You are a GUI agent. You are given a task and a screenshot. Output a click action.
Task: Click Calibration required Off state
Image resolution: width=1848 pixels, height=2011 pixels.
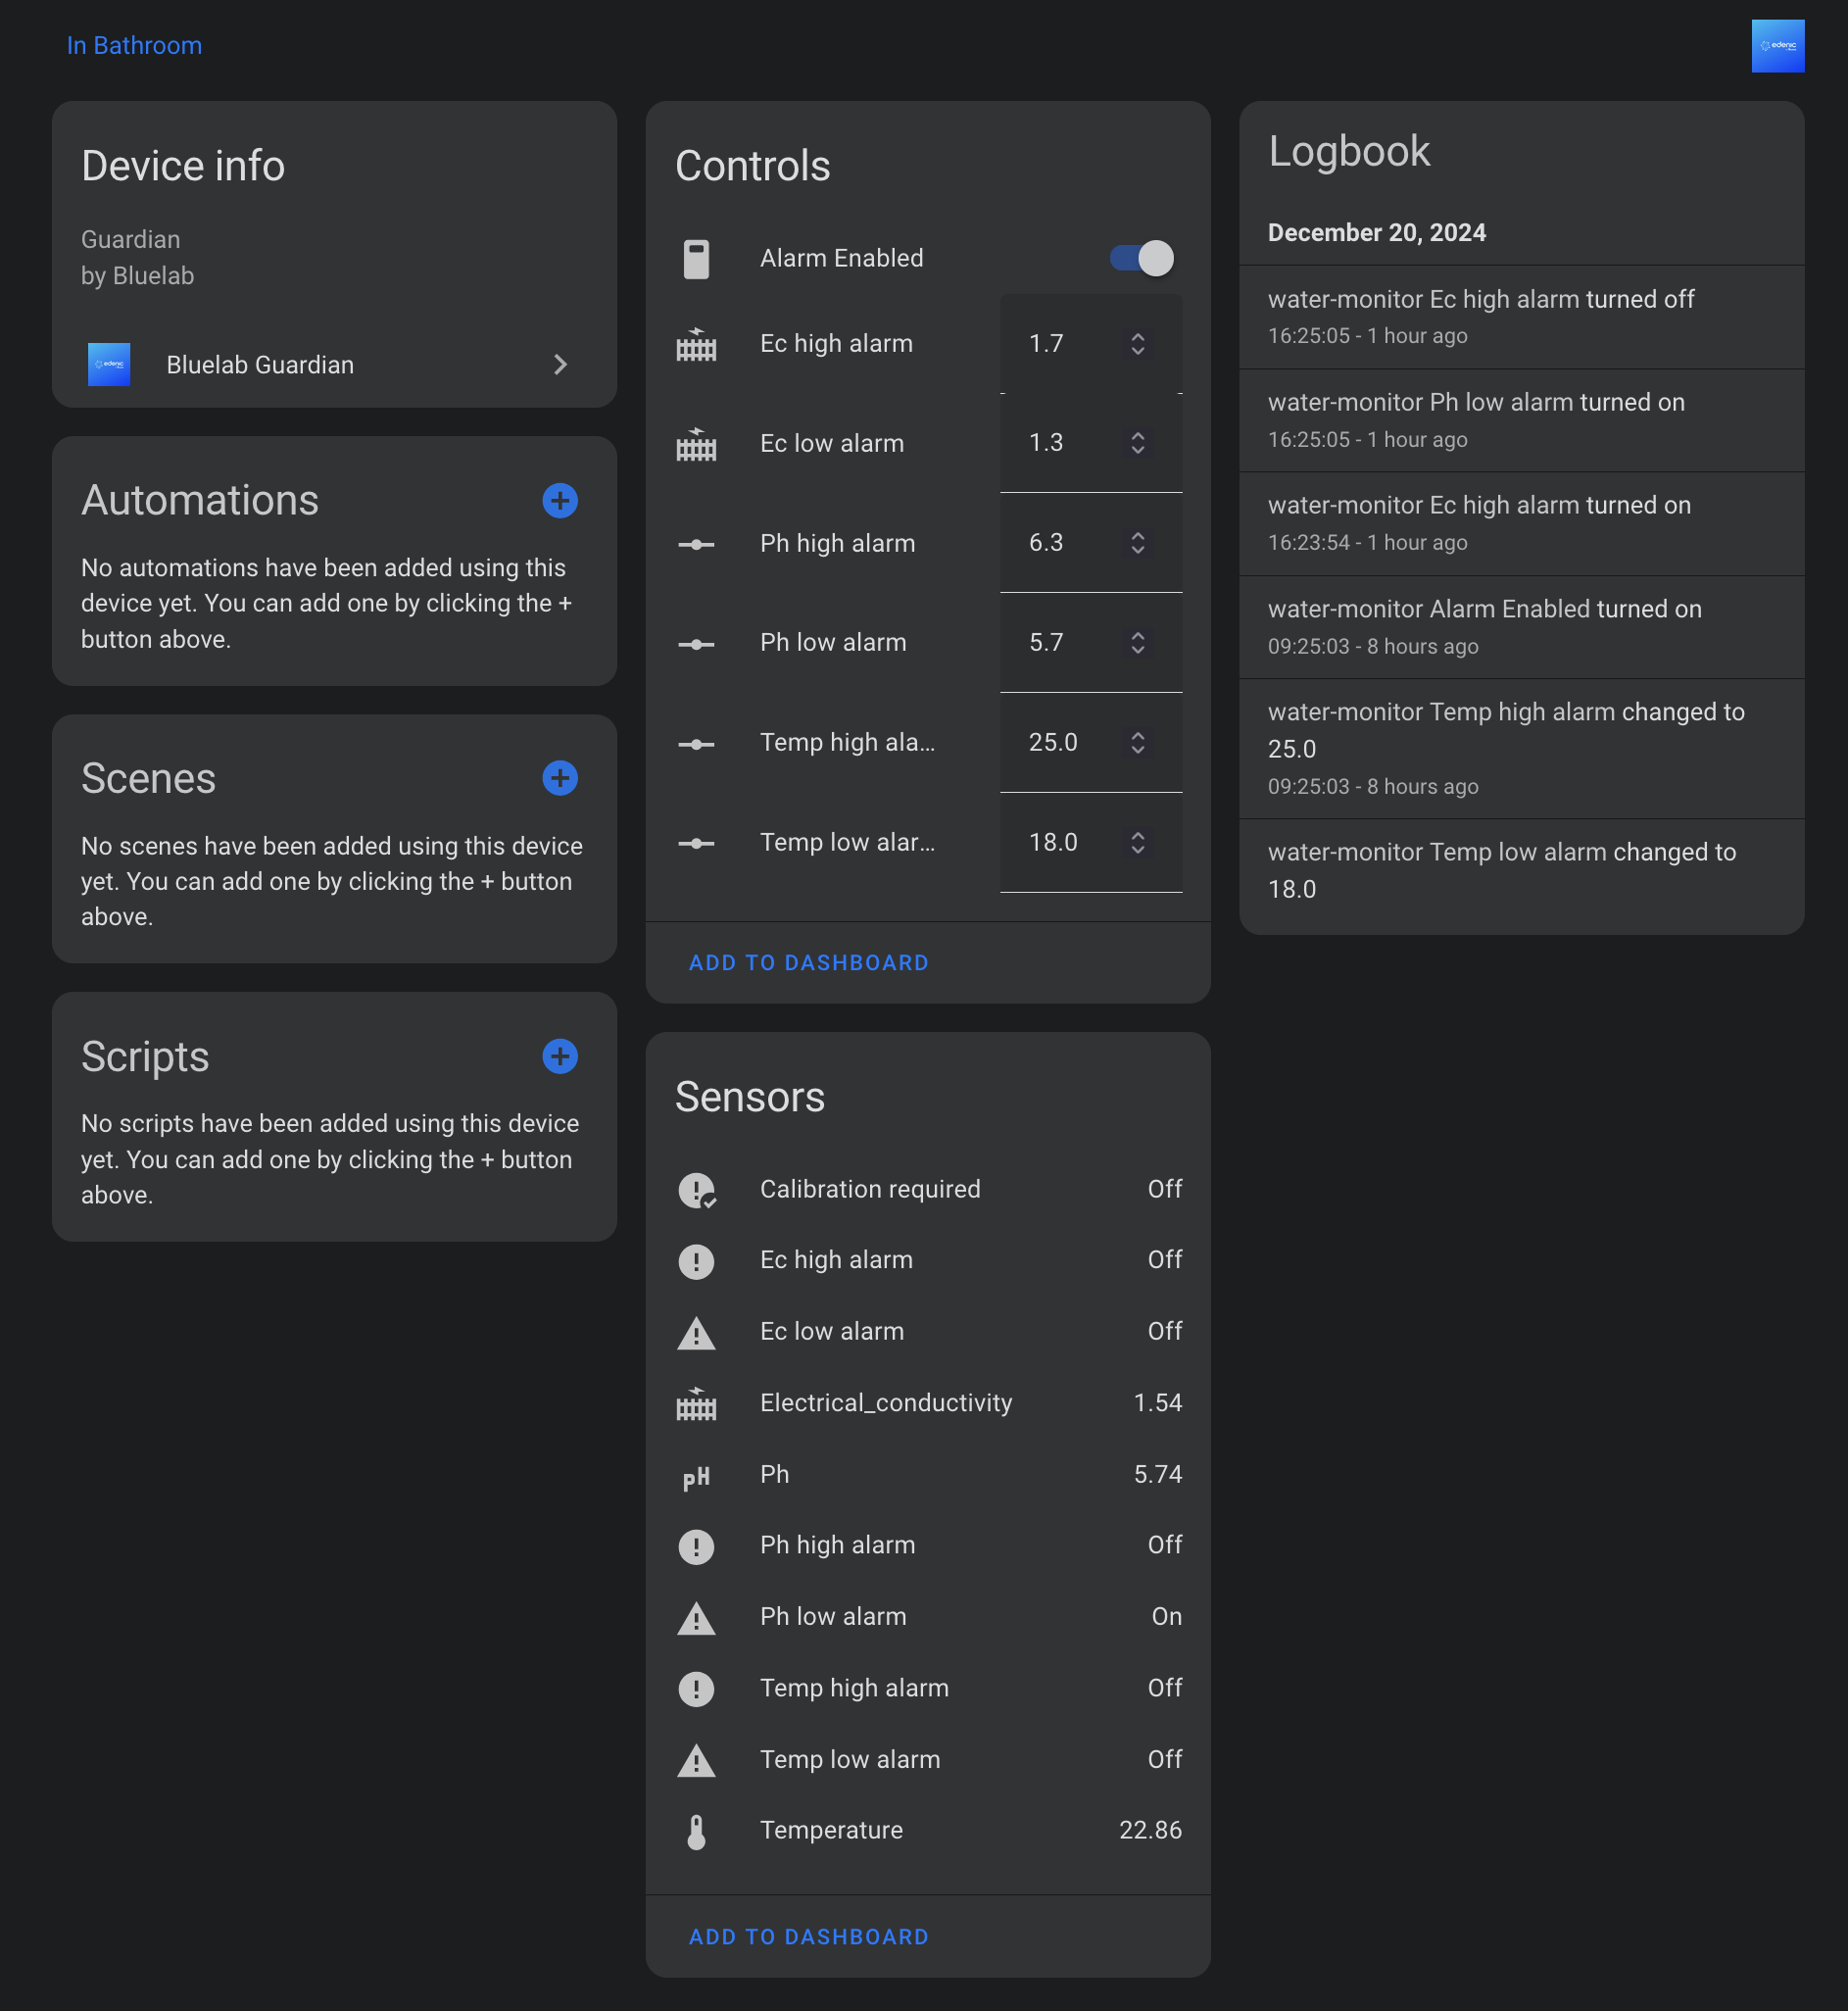(1164, 1189)
